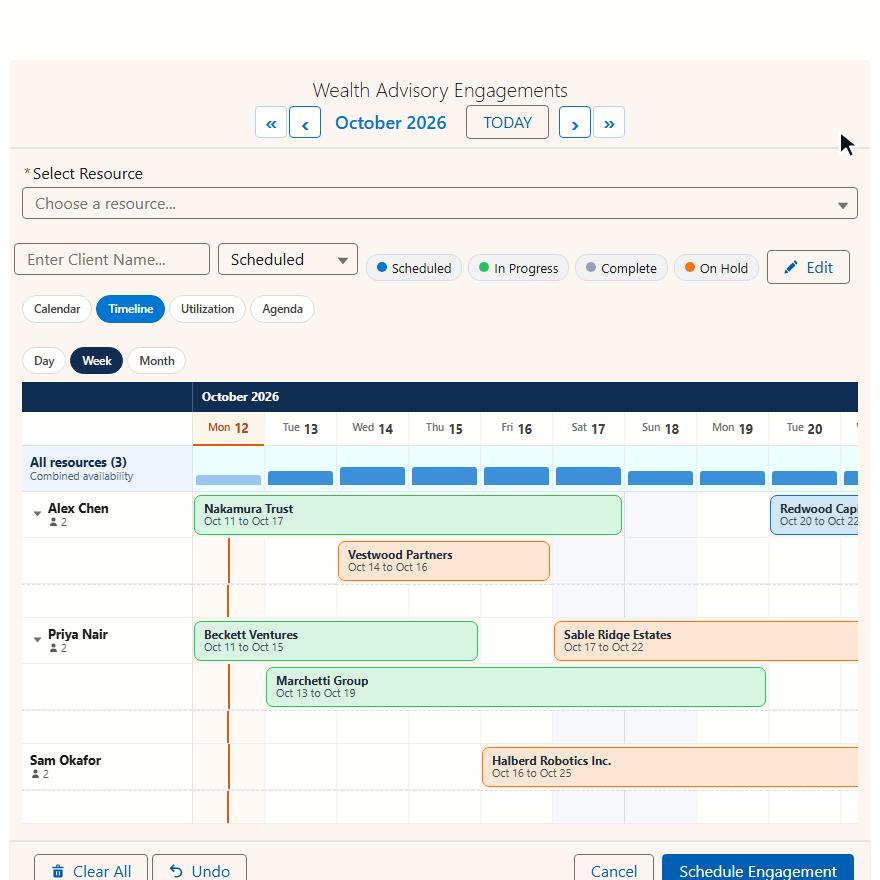Open the Agenda view tab
The height and width of the screenshot is (880, 880).
click(282, 309)
